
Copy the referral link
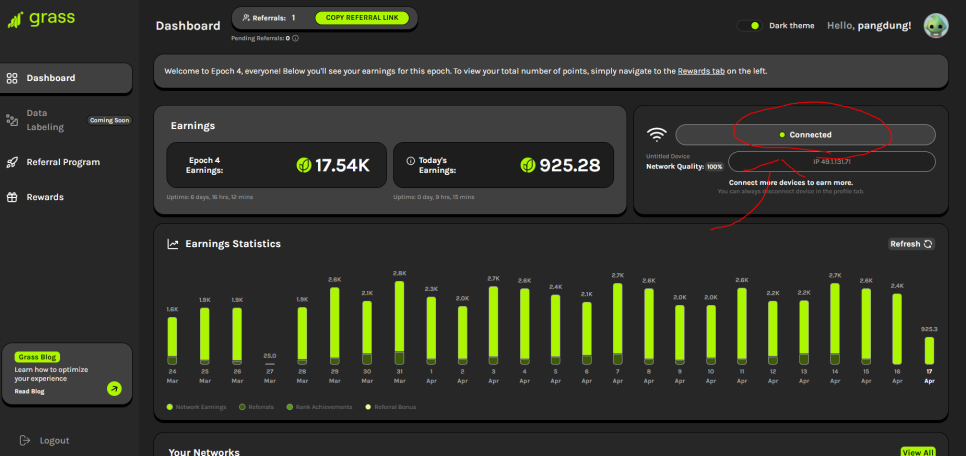coord(362,18)
